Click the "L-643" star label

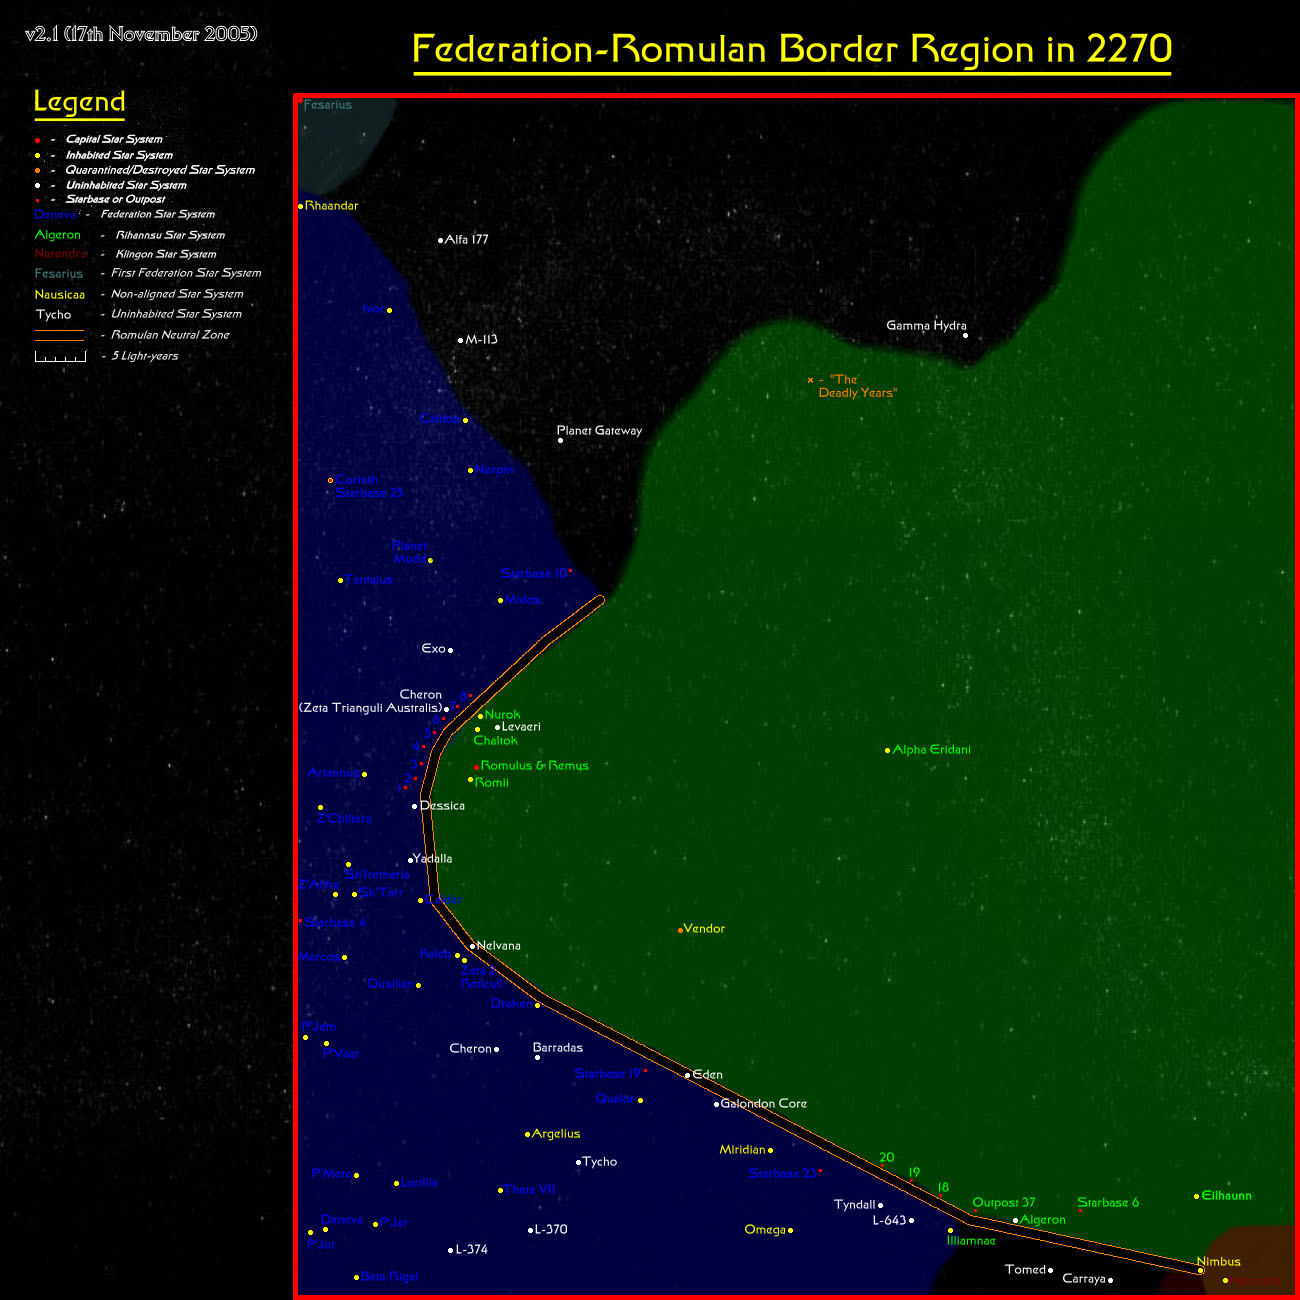pyautogui.click(x=889, y=1220)
